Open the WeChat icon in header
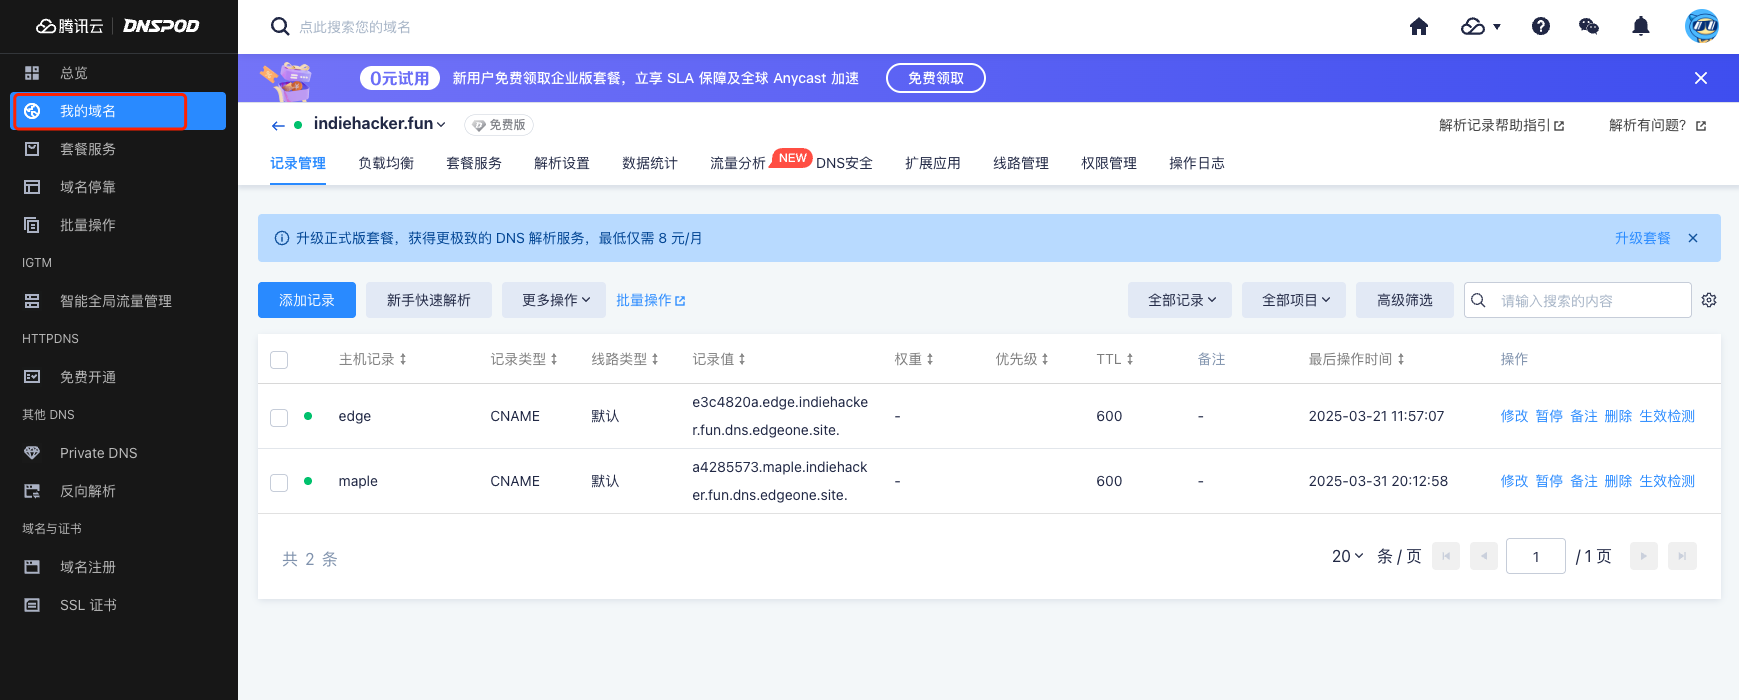Viewport: 1739px width, 700px height. pyautogui.click(x=1588, y=27)
